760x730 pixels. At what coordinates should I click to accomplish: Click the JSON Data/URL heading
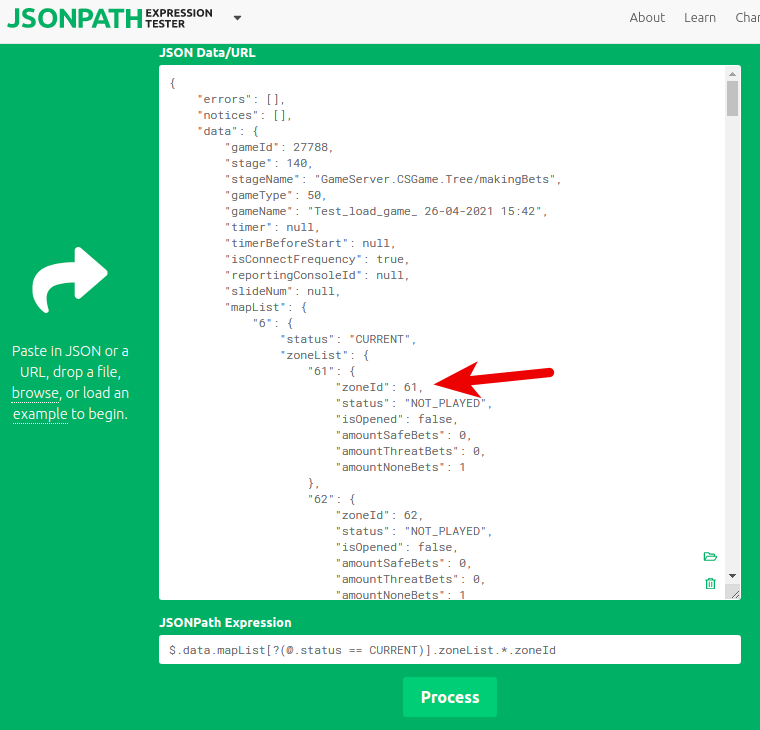click(207, 53)
